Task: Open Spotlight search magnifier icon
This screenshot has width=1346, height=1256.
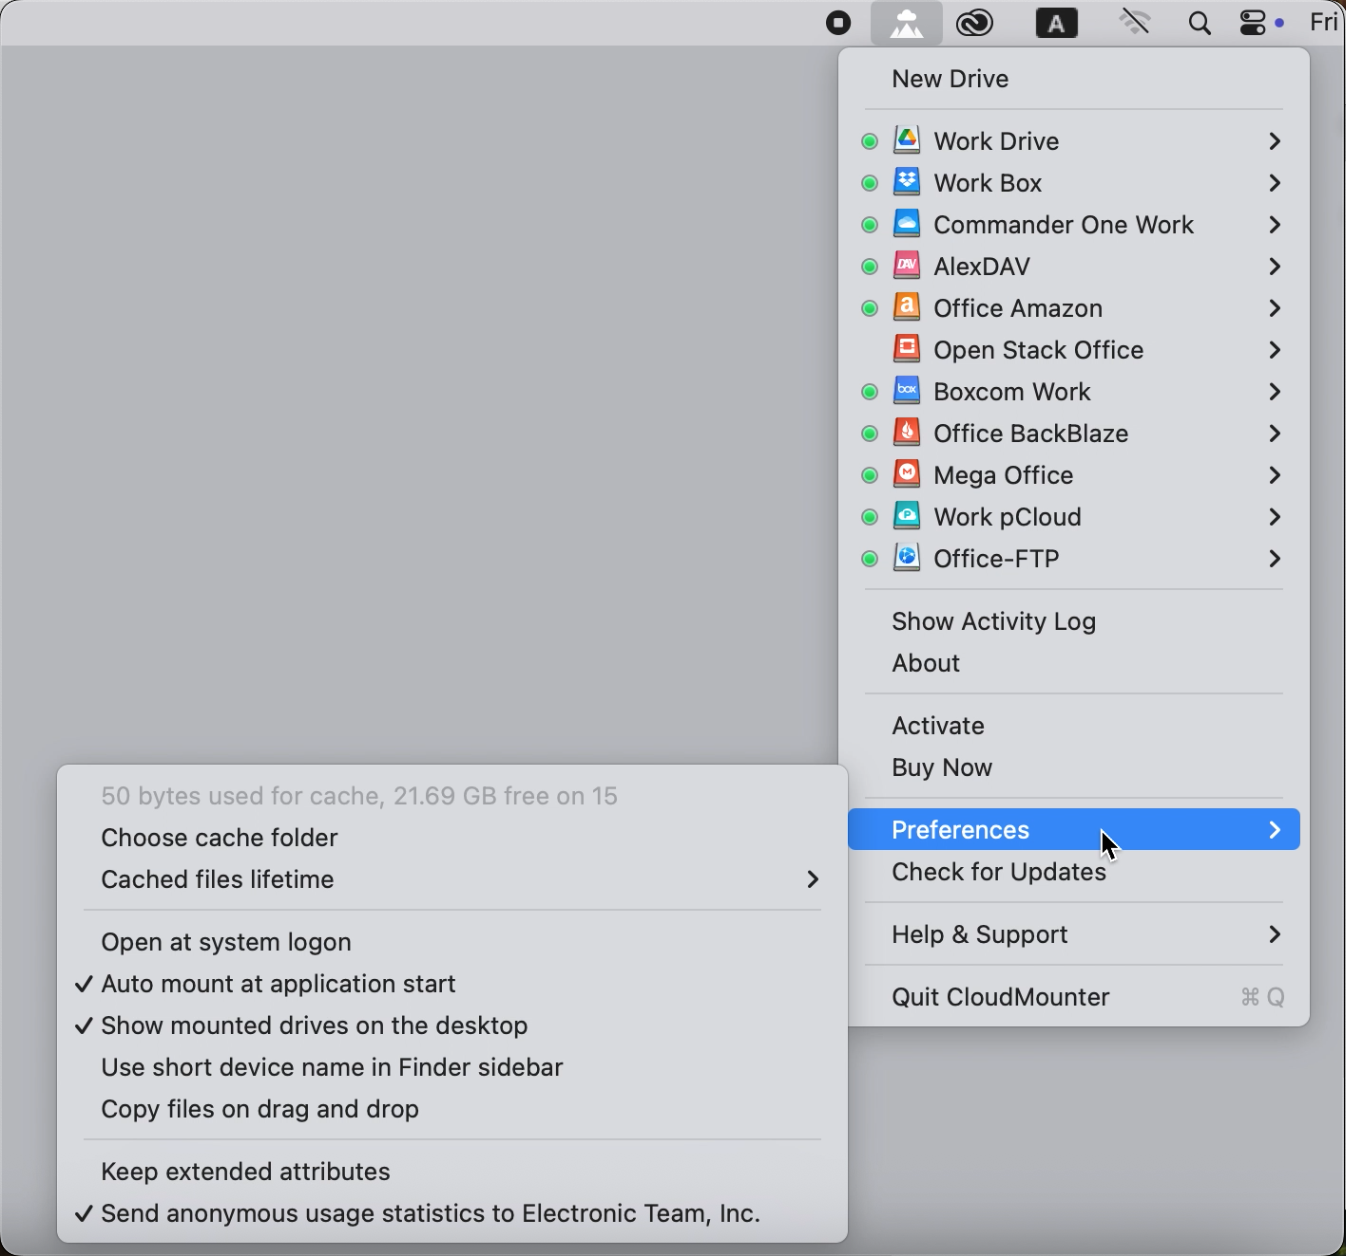Action: point(1199,23)
